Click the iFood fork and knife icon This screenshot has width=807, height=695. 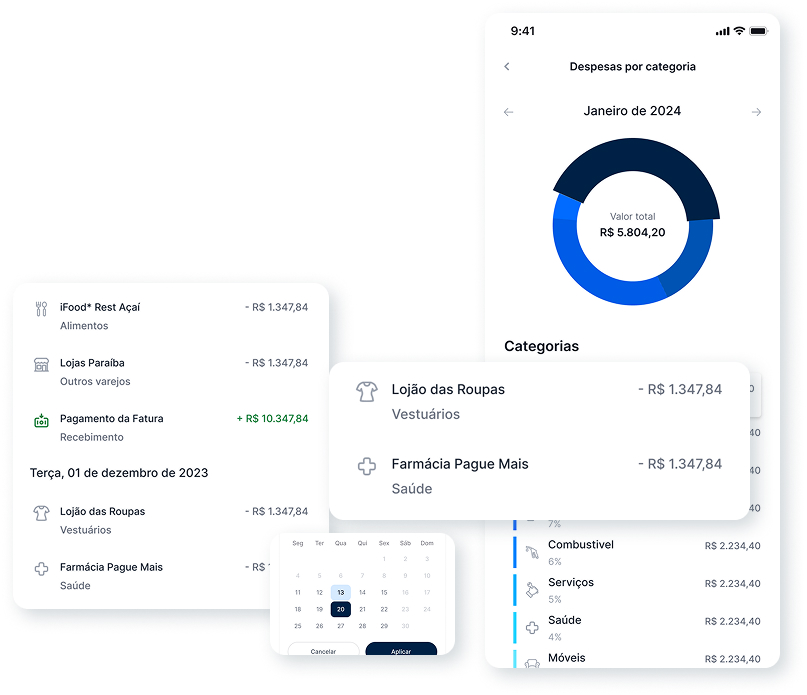tap(41, 308)
